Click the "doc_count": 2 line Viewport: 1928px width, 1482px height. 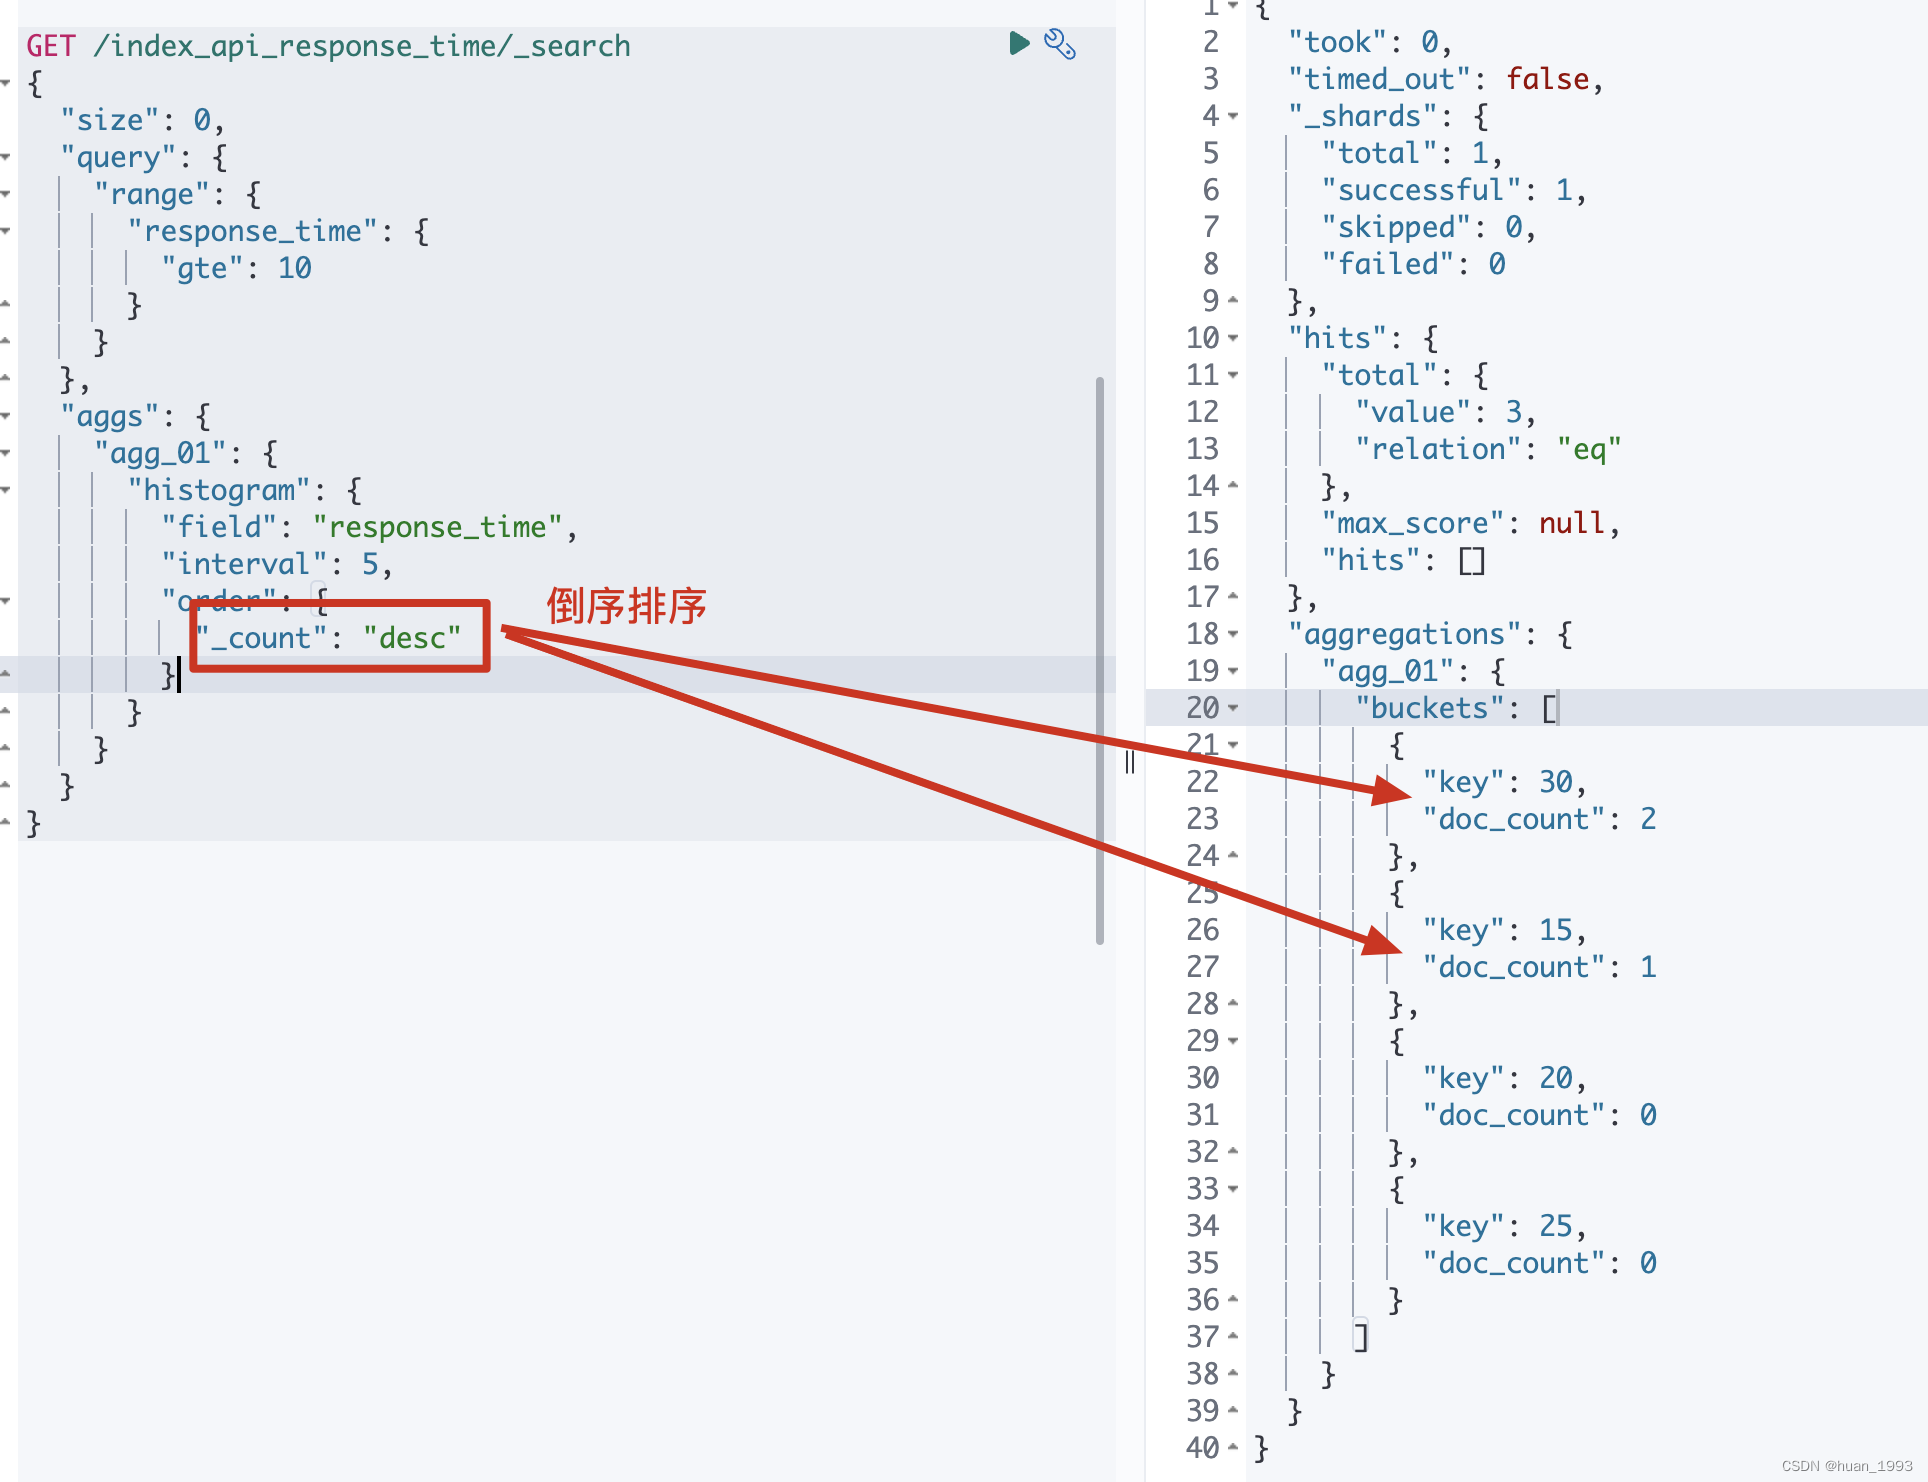1540,820
